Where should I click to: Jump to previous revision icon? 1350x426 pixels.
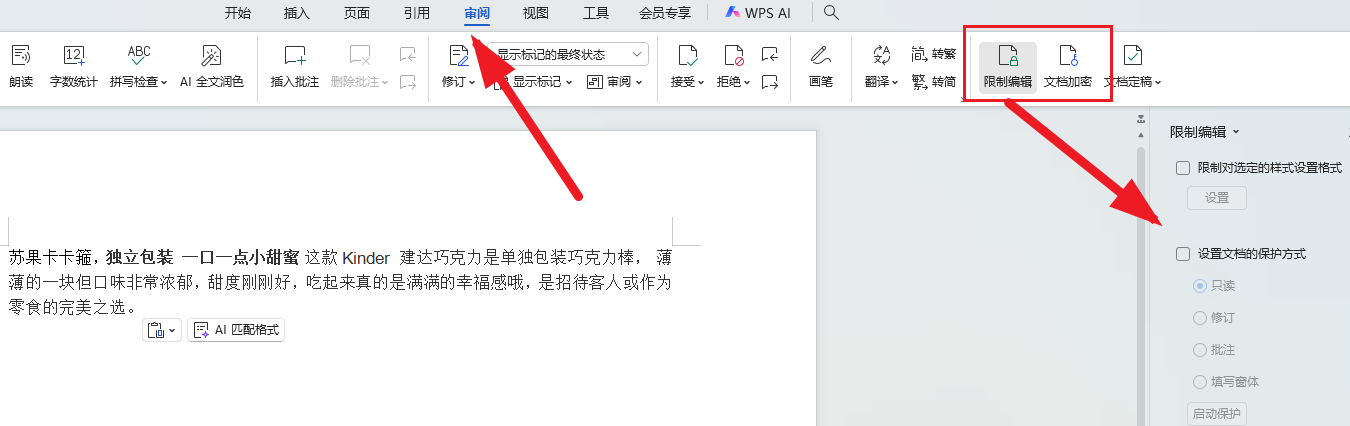pyautogui.click(x=769, y=54)
